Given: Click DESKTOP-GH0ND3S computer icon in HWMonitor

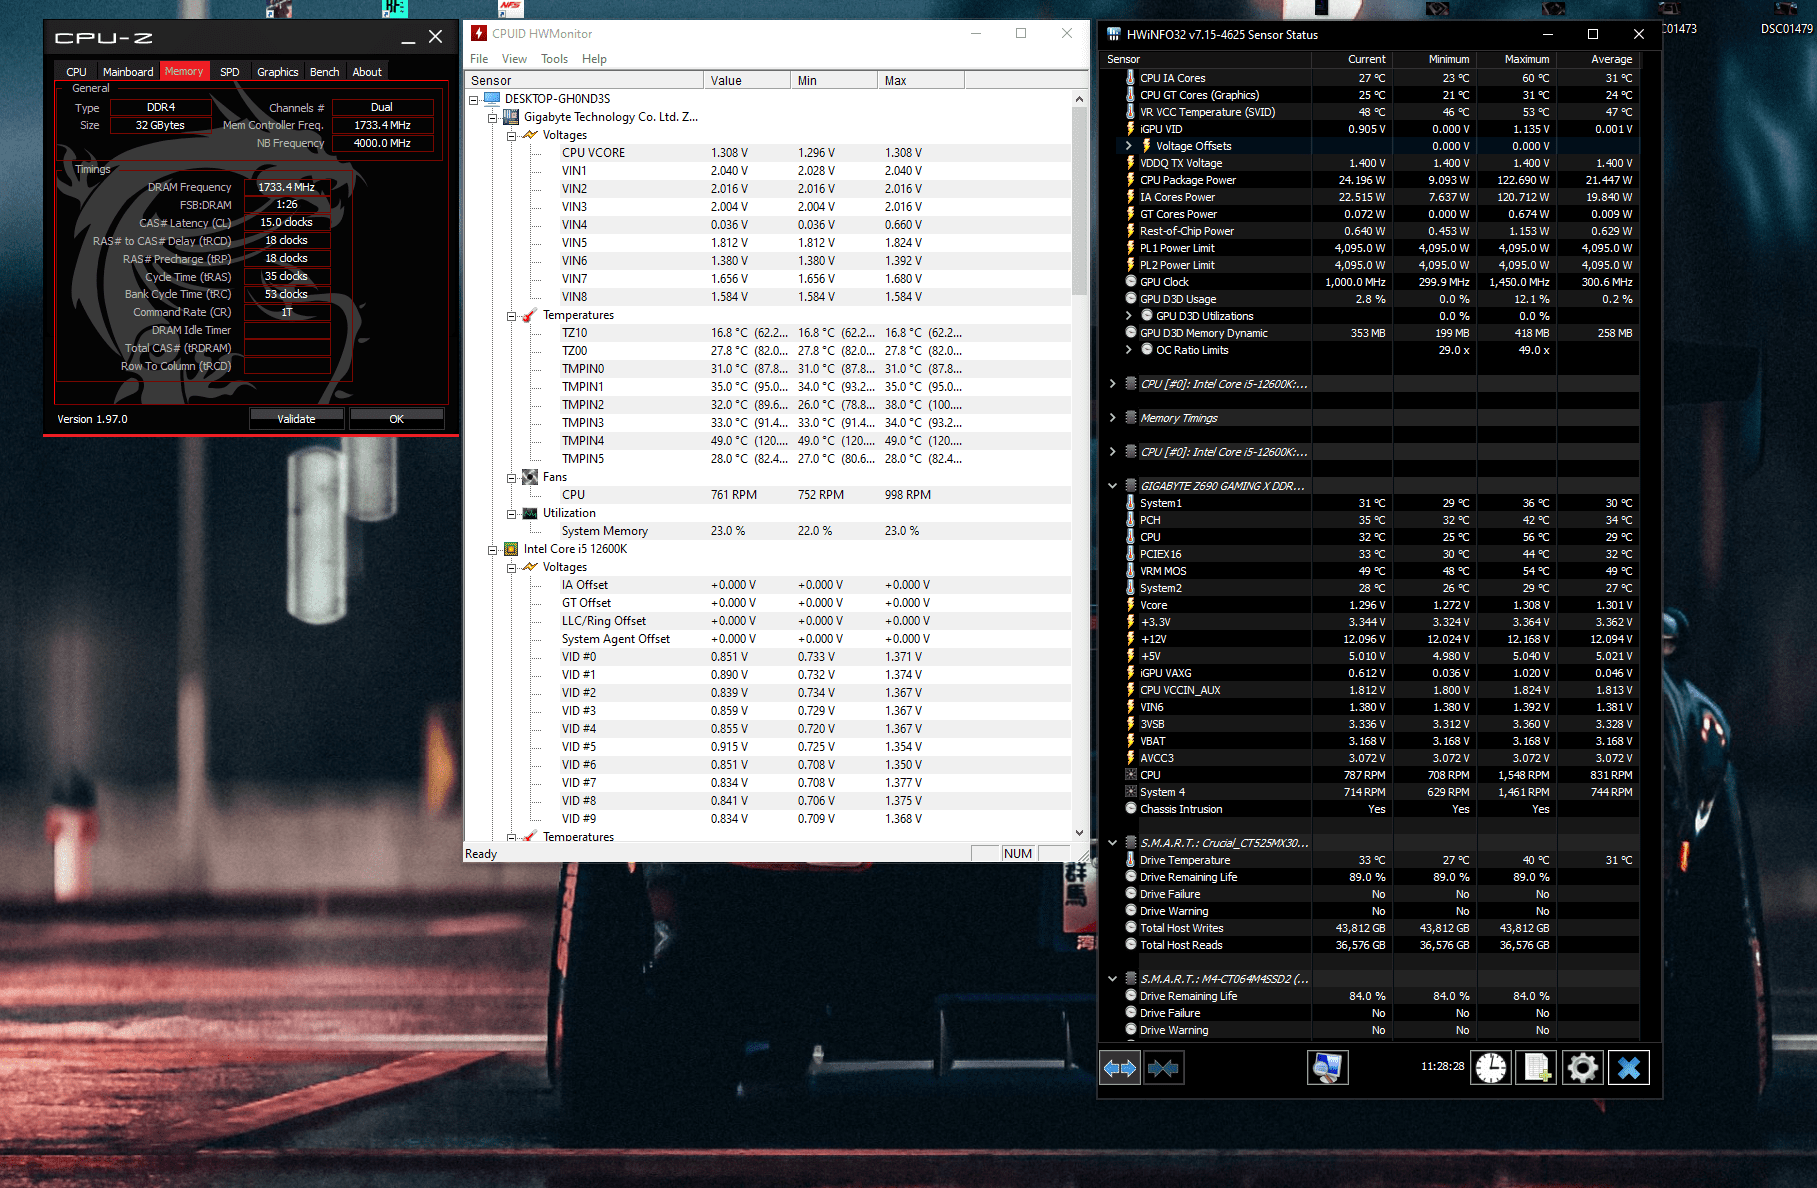Looking at the screenshot, I should 492,99.
